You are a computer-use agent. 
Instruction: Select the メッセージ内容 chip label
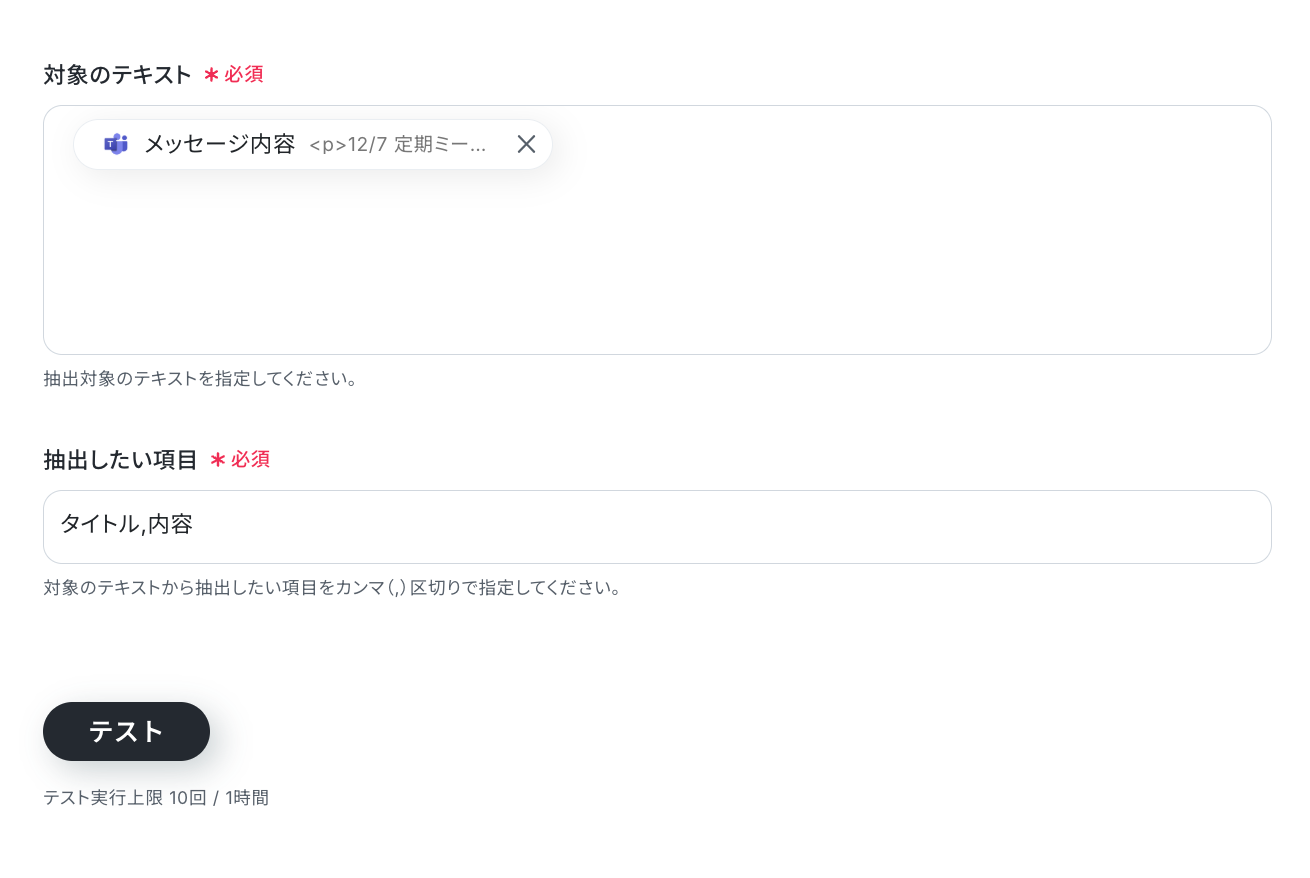pyautogui.click(x=220, y=144)
